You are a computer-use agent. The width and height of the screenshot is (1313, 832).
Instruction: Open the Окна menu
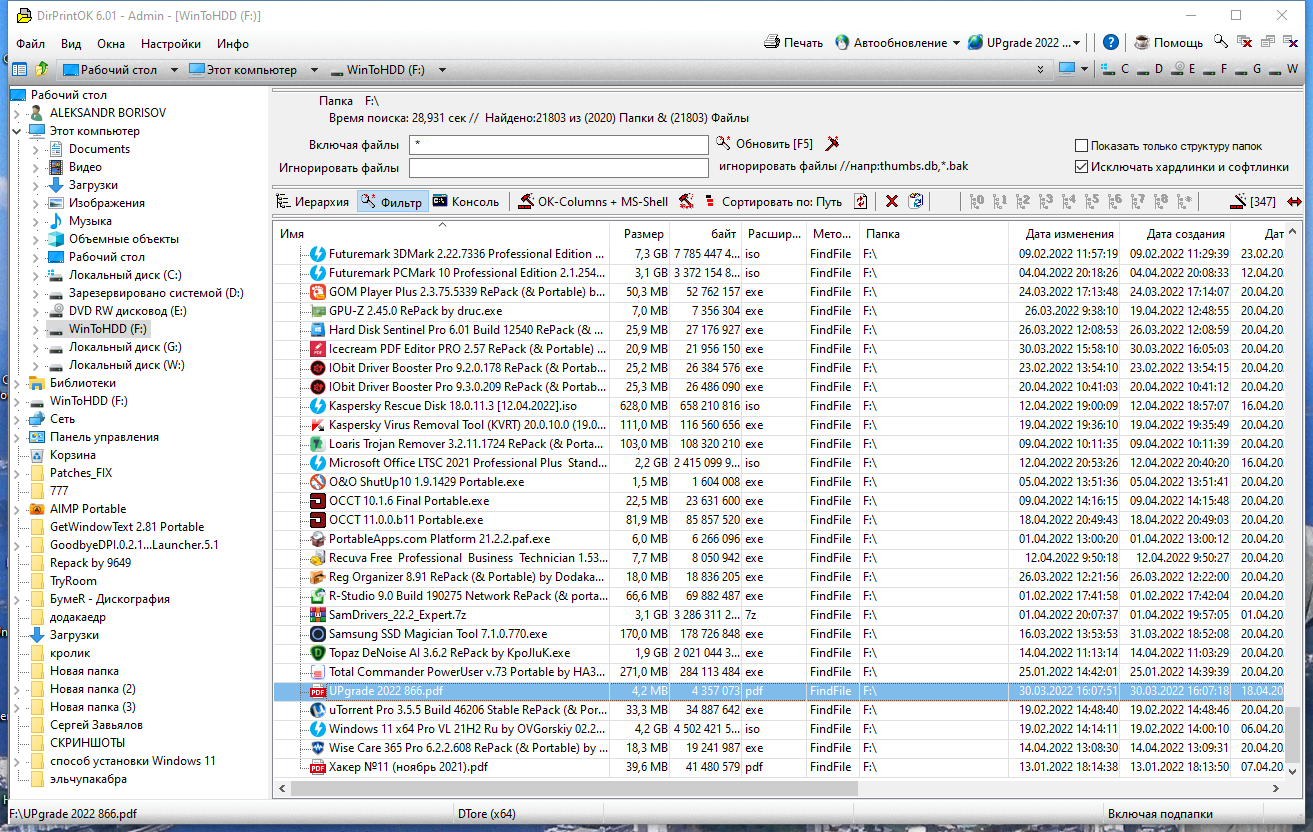pos(111,44)
